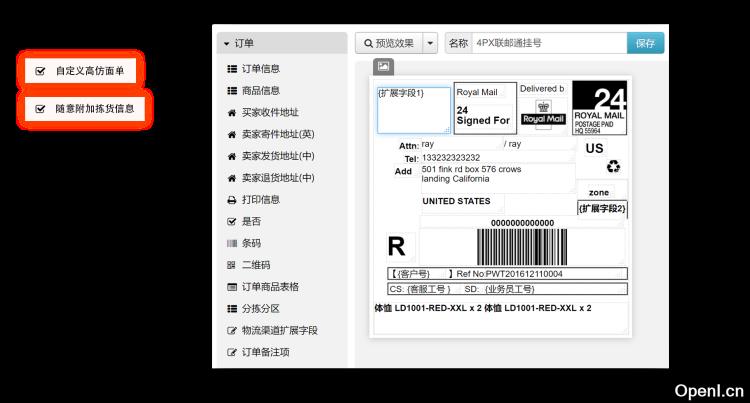Open 订单信息 in the sidebar
This screenshot has height=403, width=750.
pos(261,69)
